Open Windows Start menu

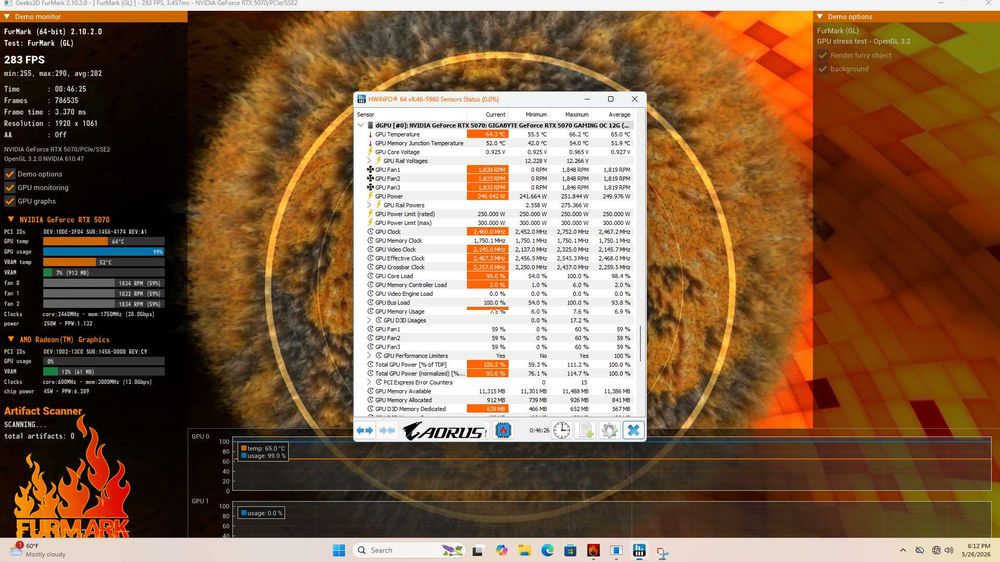pyautogui.click(x=339, y=550)
